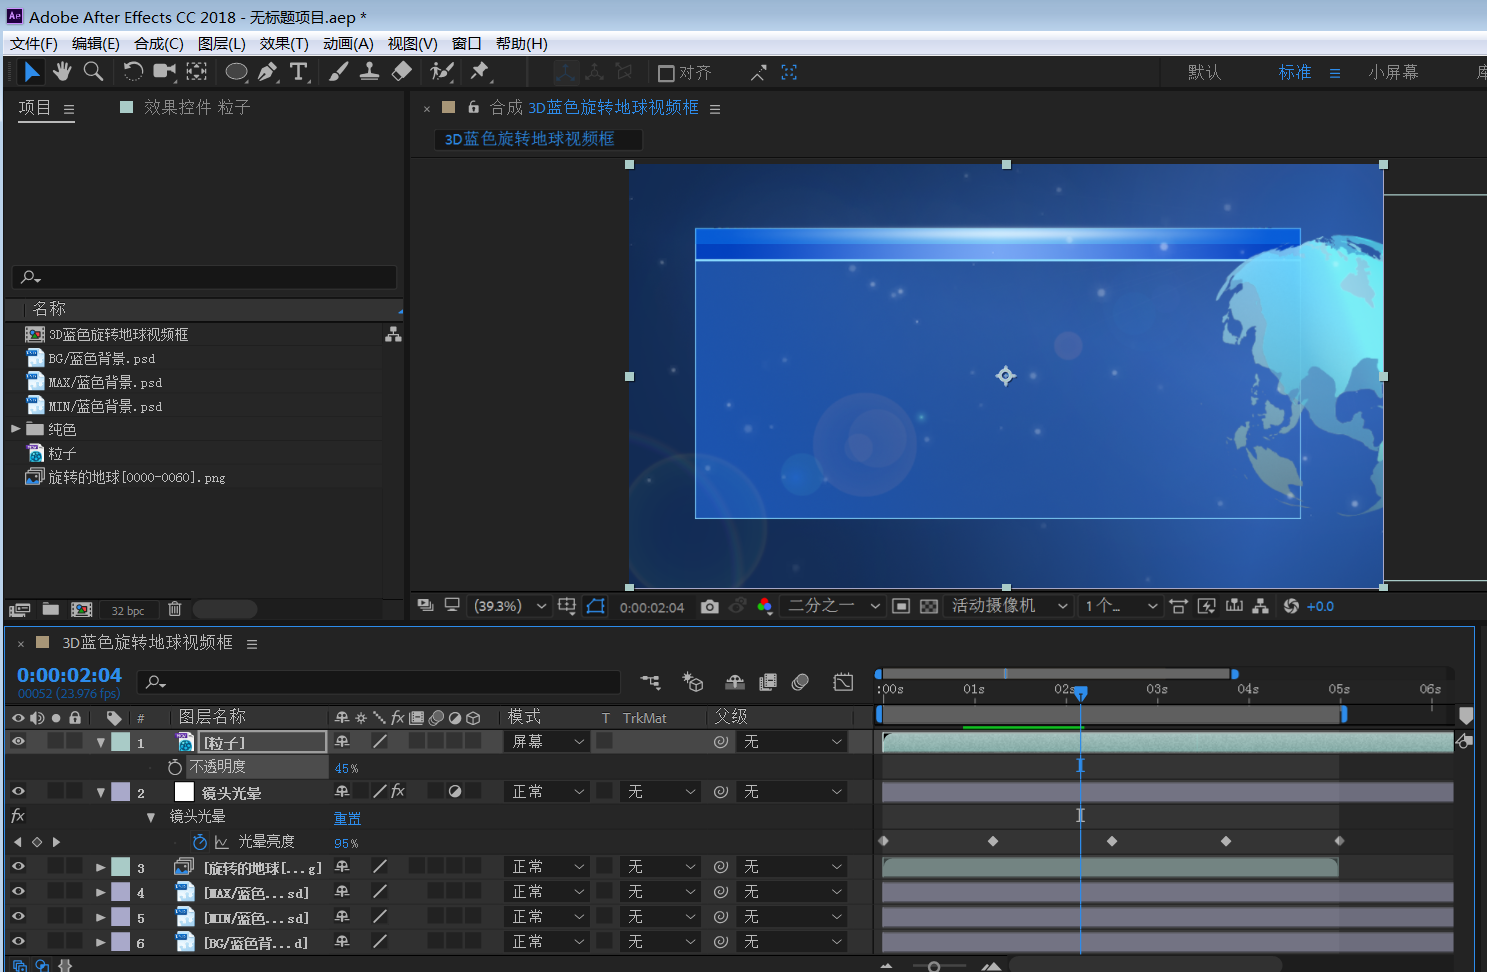Click the new folder icon in Project panel
This screenshot has height=972, width=1487.
(x=51, y=609)
